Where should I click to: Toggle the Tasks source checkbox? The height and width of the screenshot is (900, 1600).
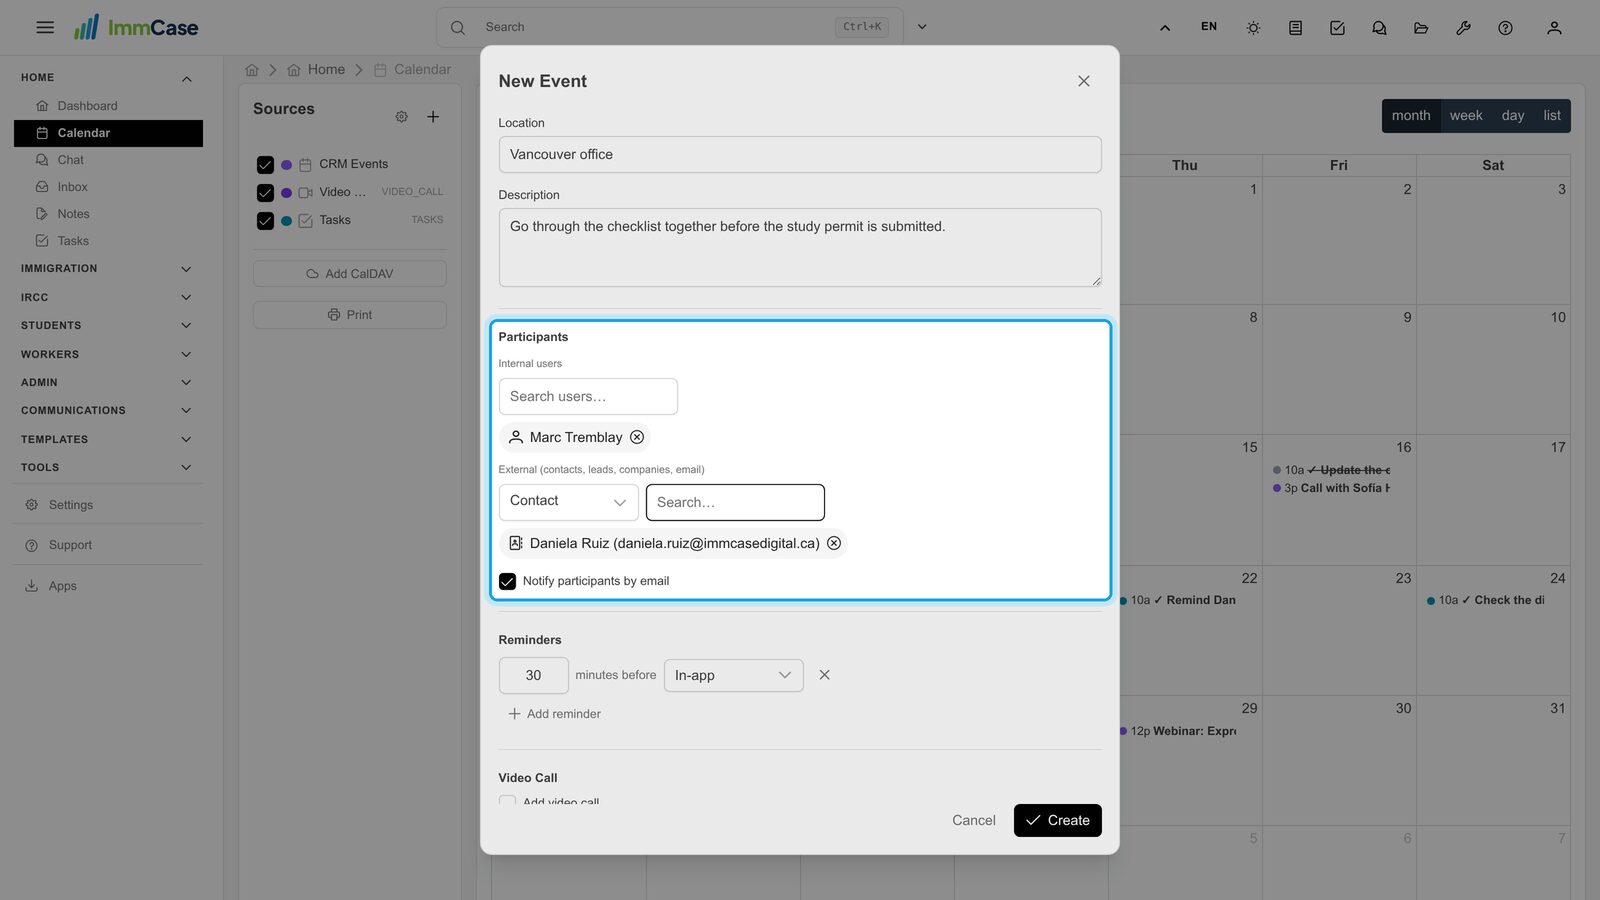point(265,221)
